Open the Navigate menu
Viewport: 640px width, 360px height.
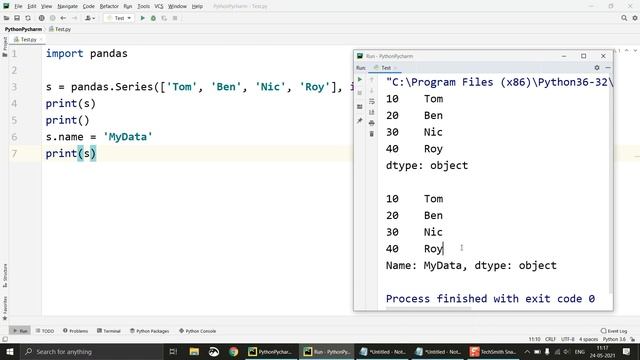pos(67,6)
